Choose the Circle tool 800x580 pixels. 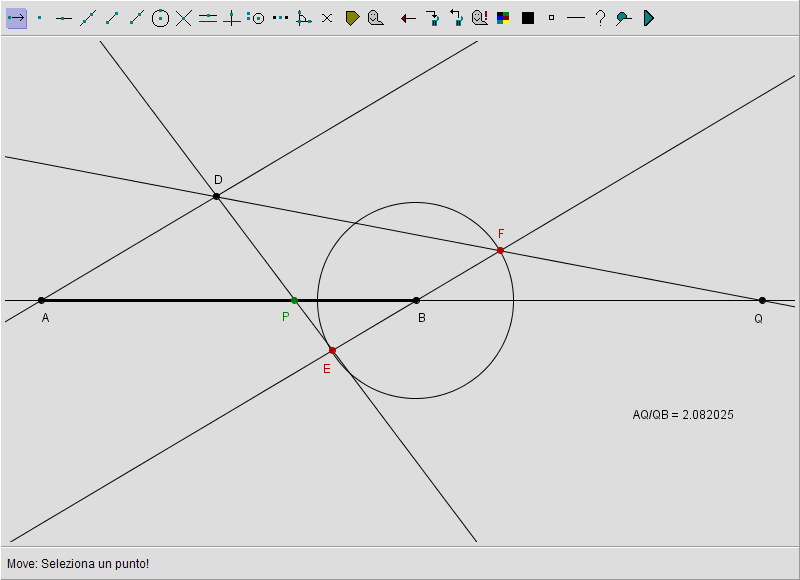click(x=160, y=18)
